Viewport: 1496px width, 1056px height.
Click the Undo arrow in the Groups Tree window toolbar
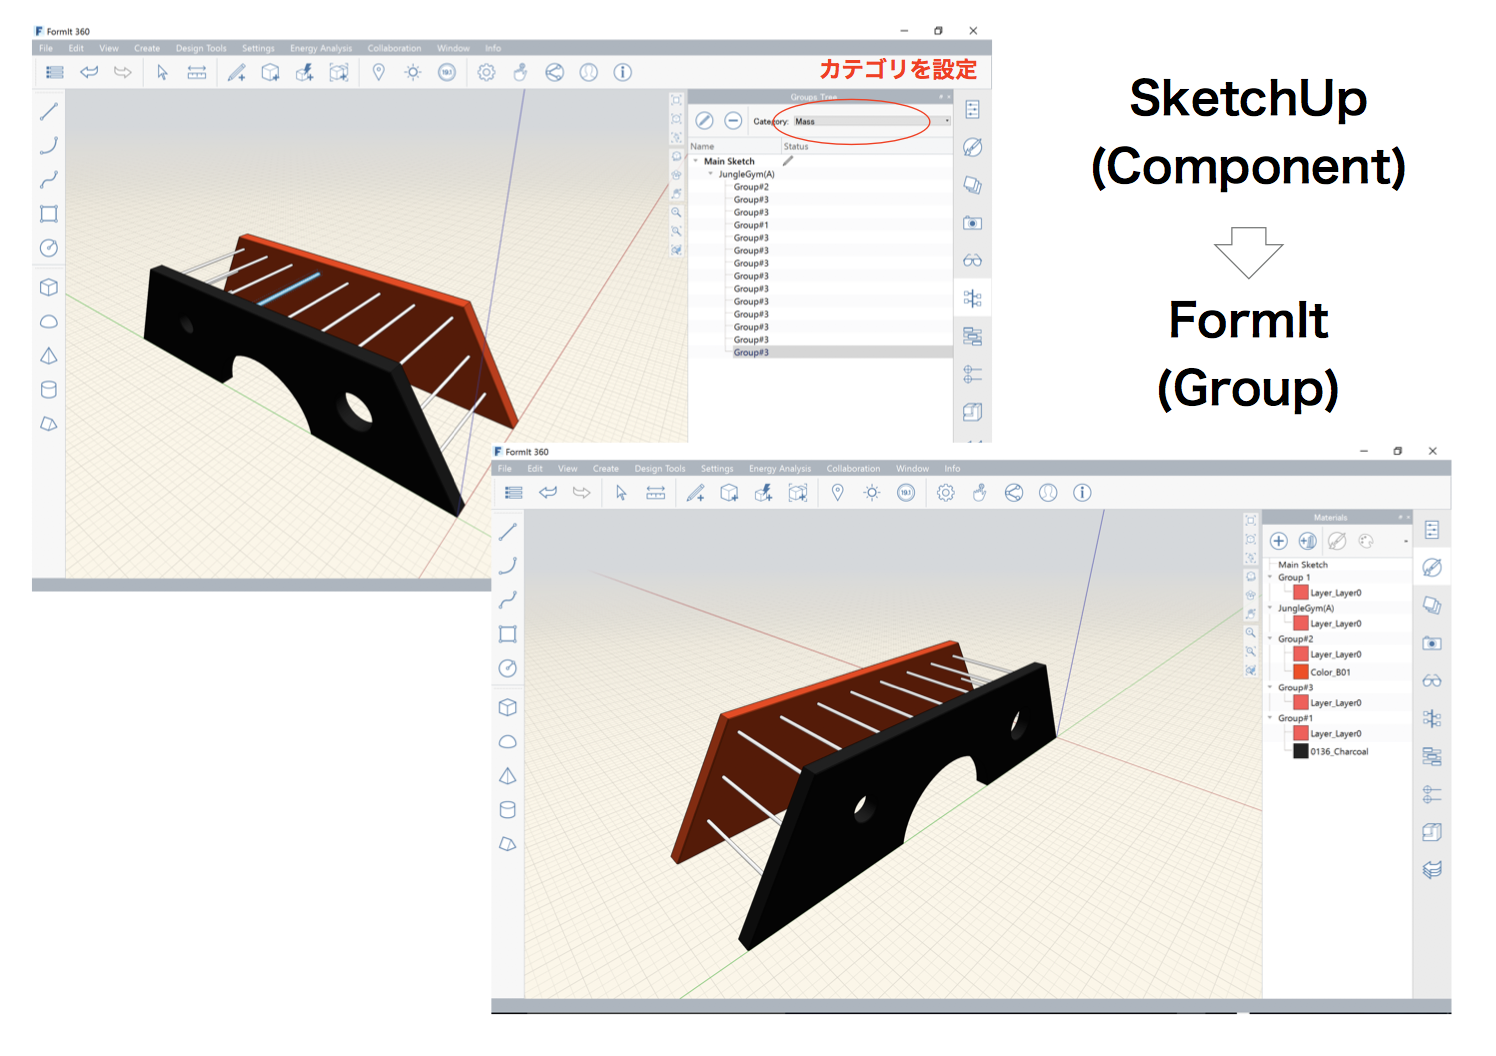(89, 72)
